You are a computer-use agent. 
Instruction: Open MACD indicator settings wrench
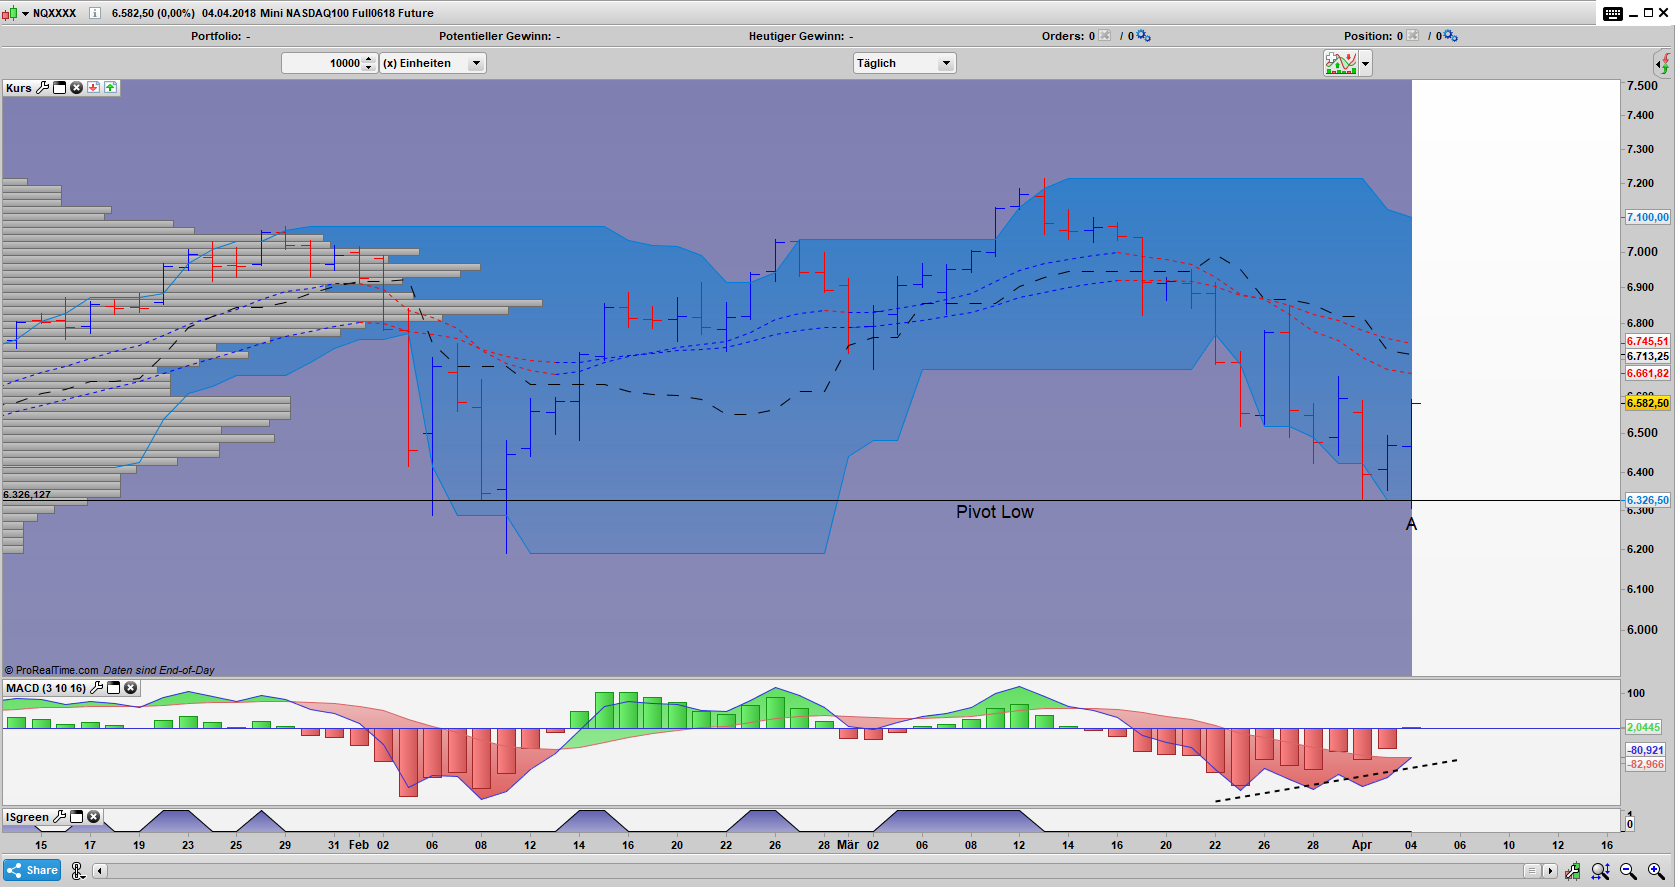click(x=97, y=688)
